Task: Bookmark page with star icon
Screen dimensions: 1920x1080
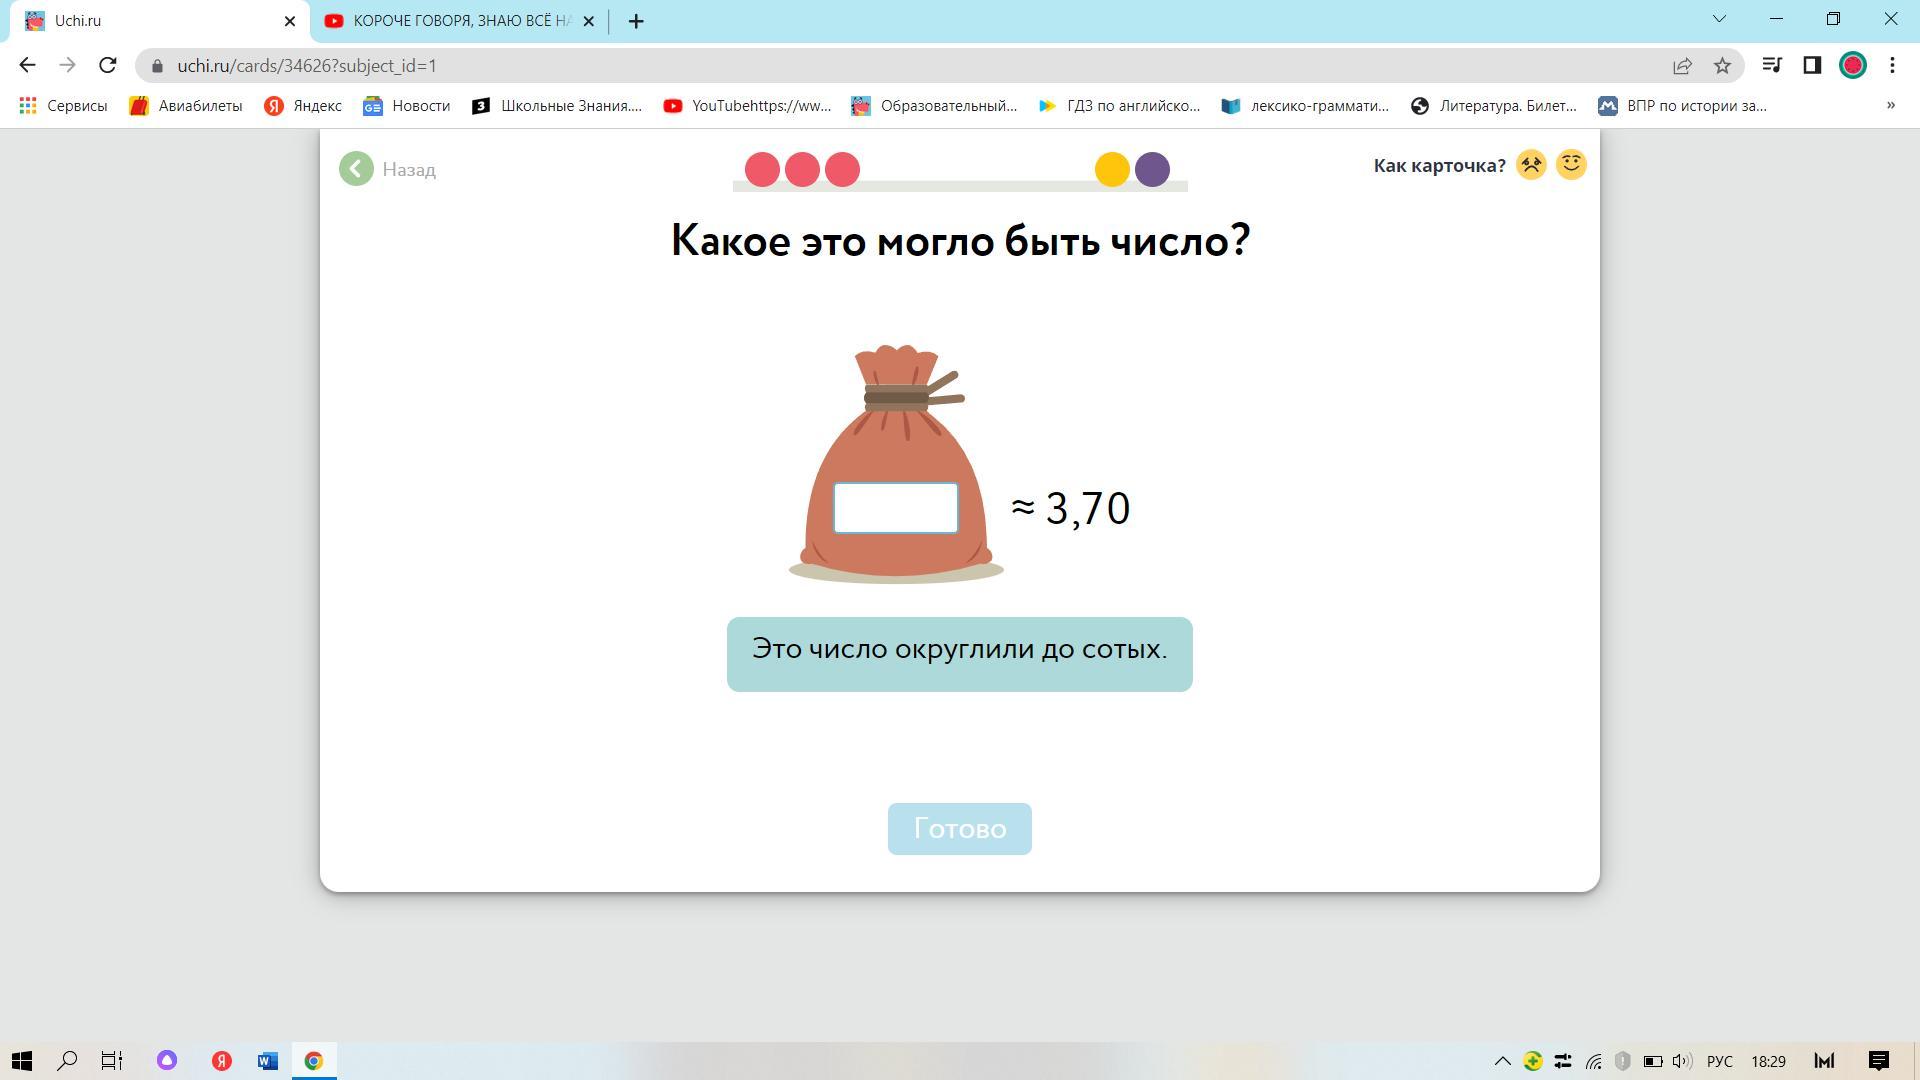Action: click(x=1722, y=66)
